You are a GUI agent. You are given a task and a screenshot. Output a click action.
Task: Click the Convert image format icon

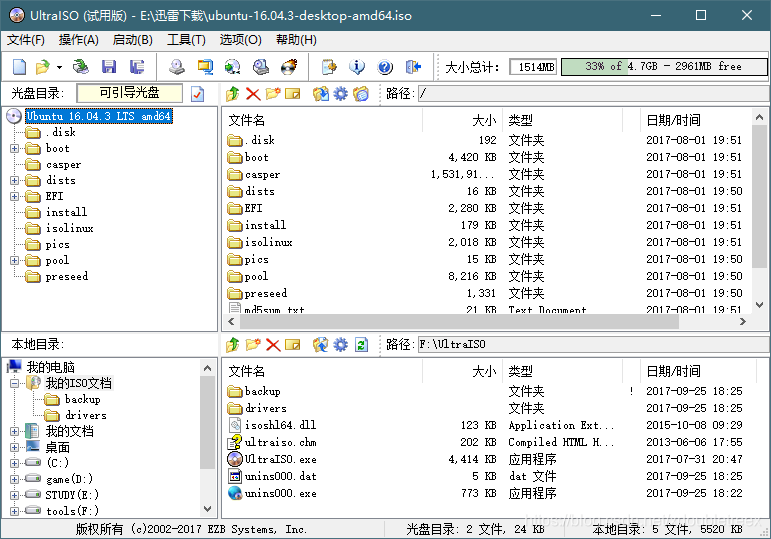233,66
